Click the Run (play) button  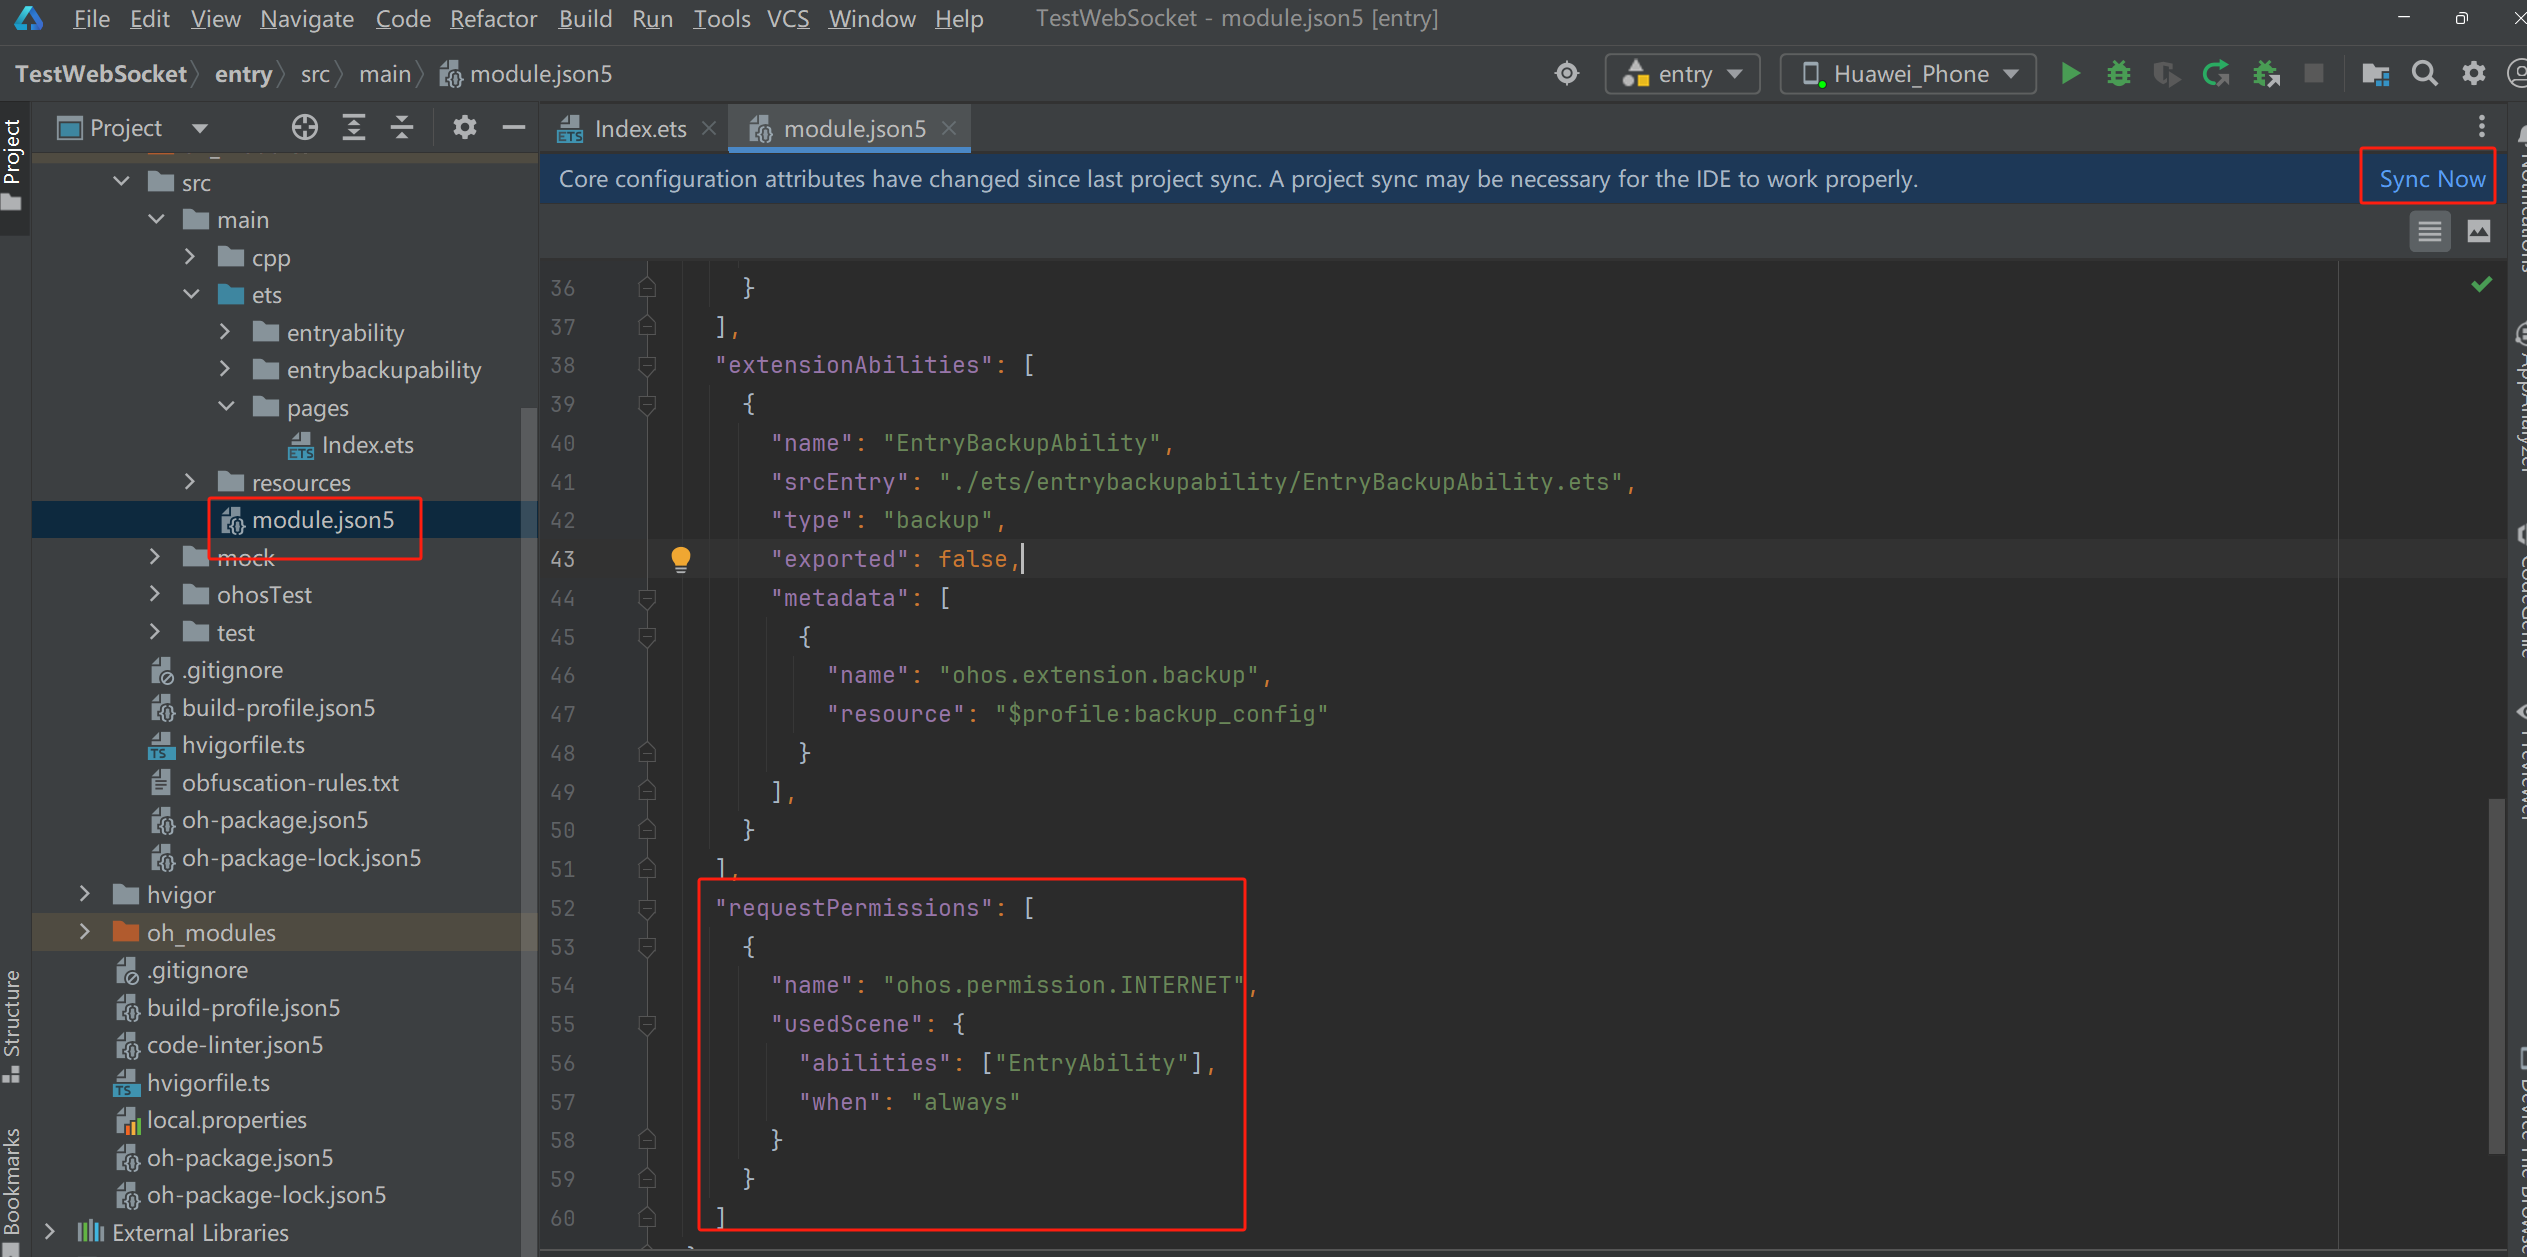click(x=2070, y=74)
